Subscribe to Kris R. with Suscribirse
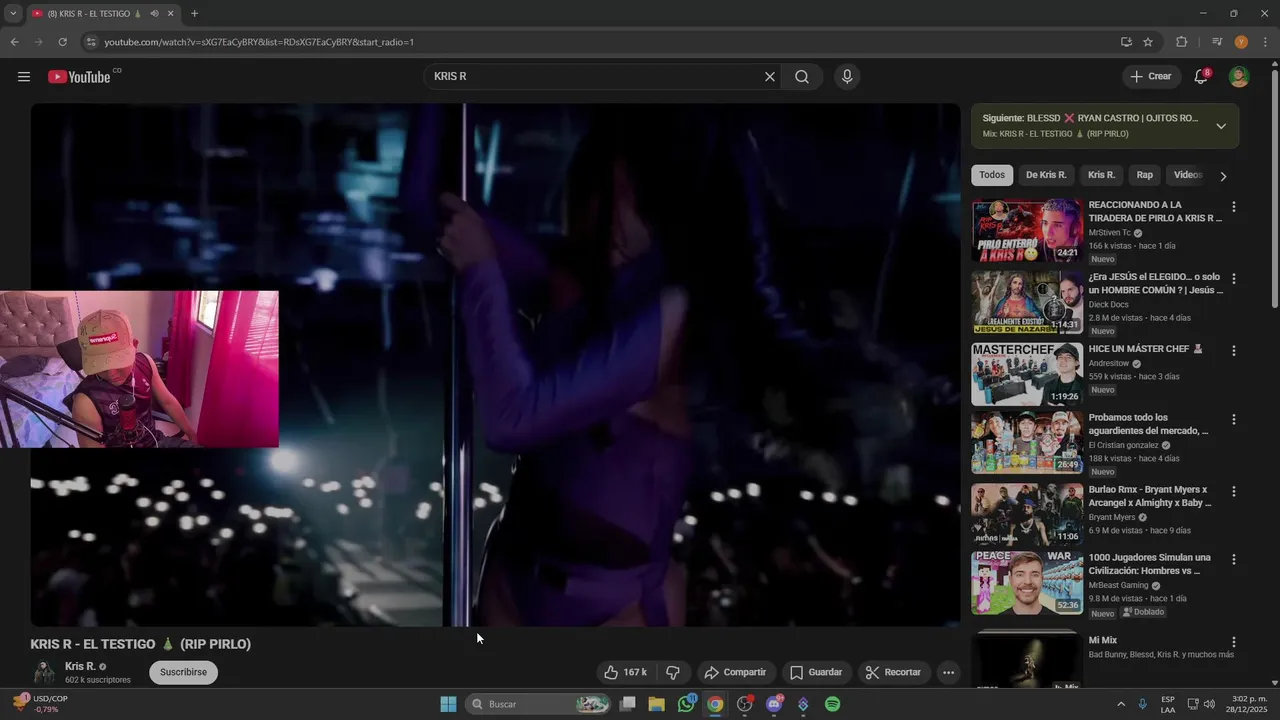1280x720 pixels. point(183,672)
